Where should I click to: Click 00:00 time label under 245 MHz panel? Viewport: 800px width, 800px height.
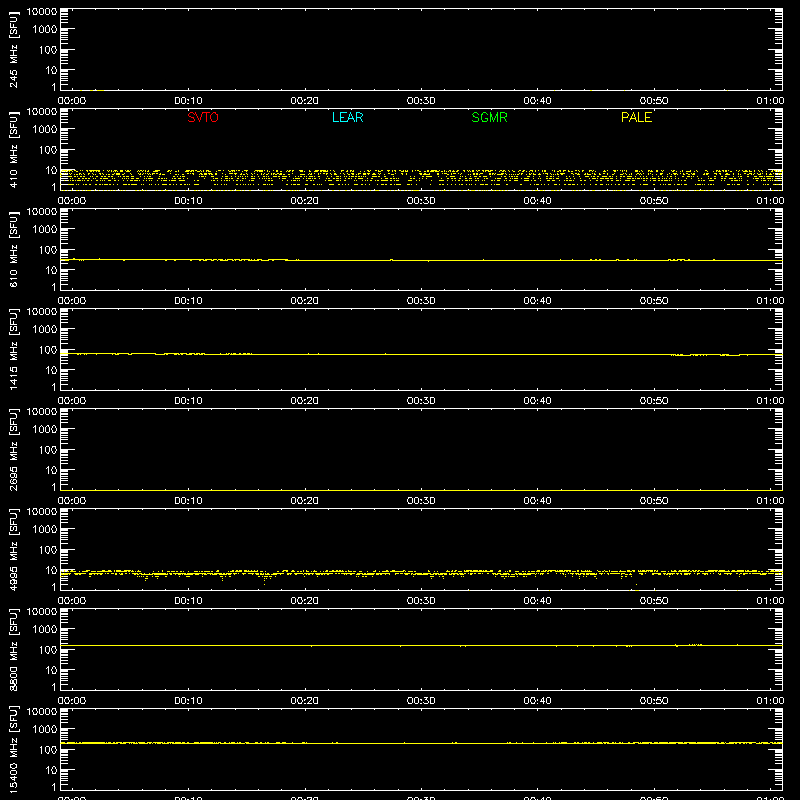72,101
